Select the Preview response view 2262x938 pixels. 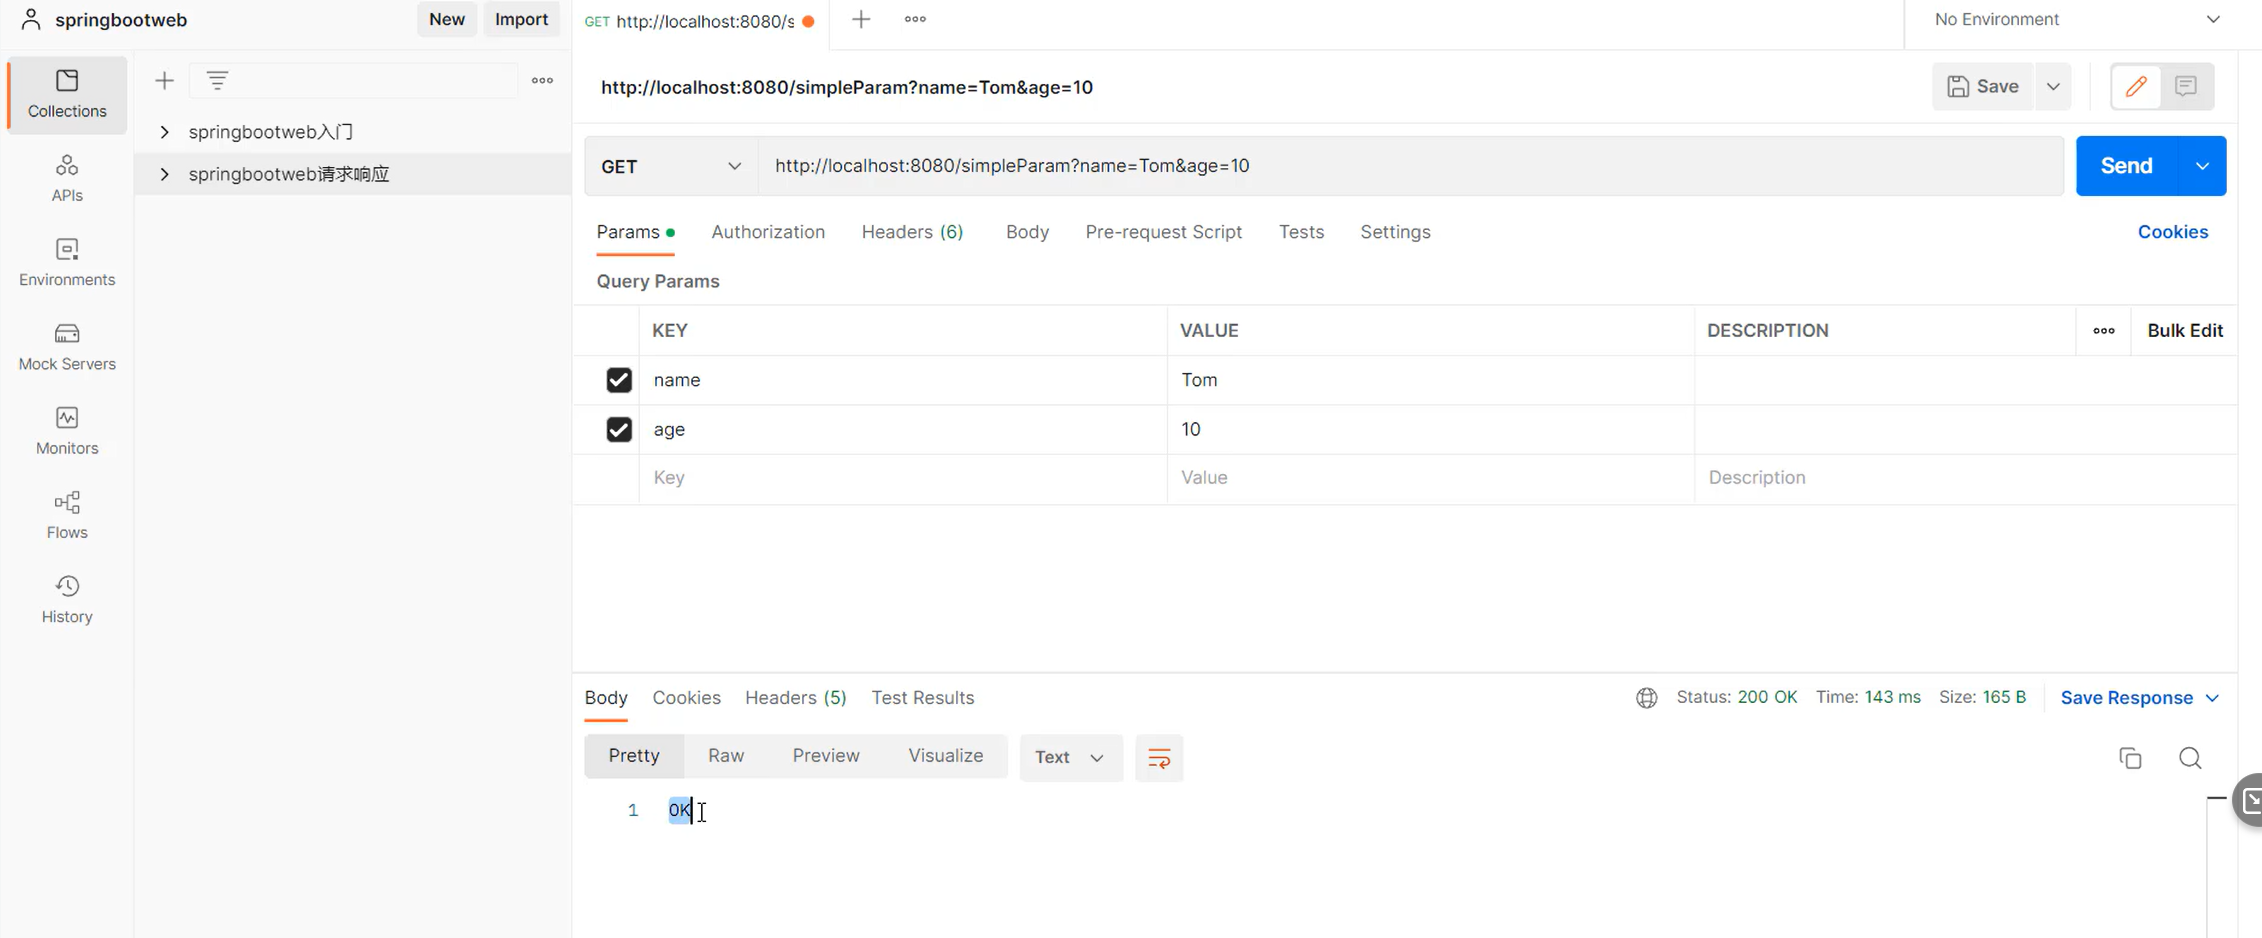[x=825, y=756]
